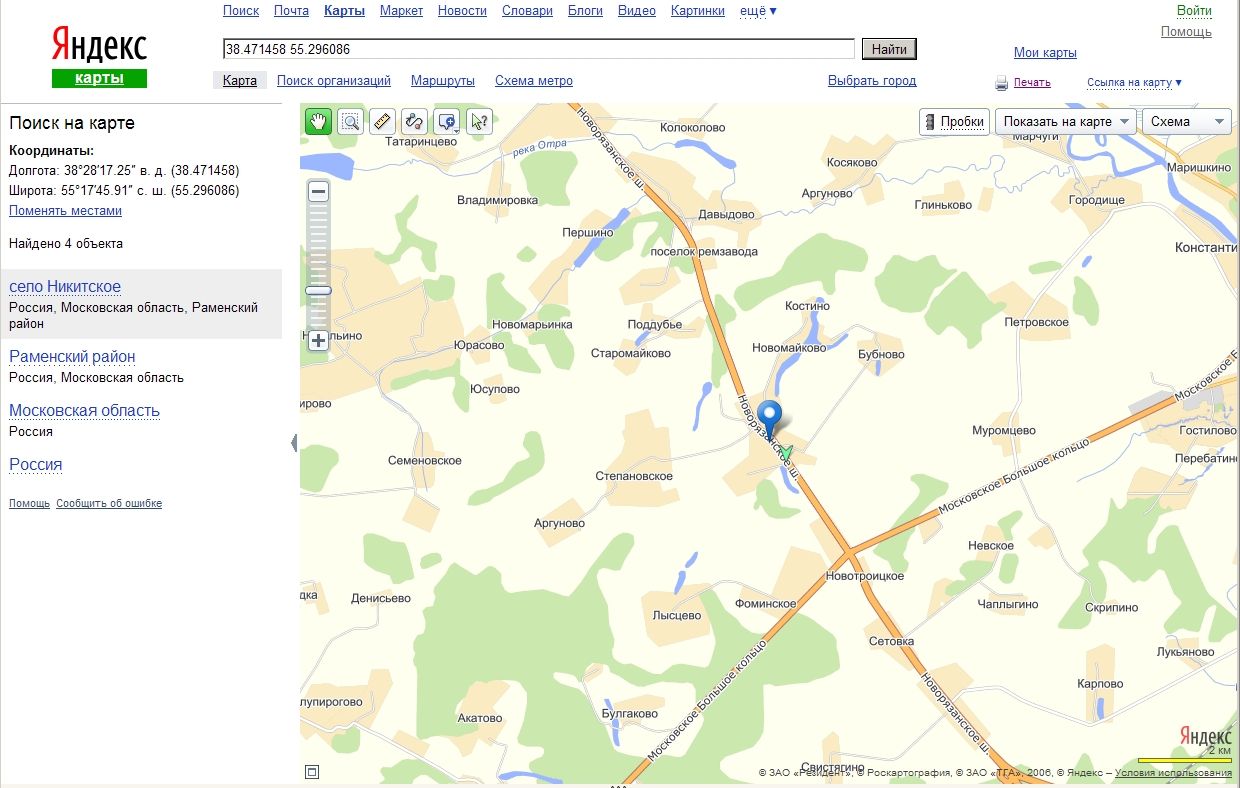Activate the ruler distance tool
The width and height of the screenshot is (1240, 788).
click(382, 122)
